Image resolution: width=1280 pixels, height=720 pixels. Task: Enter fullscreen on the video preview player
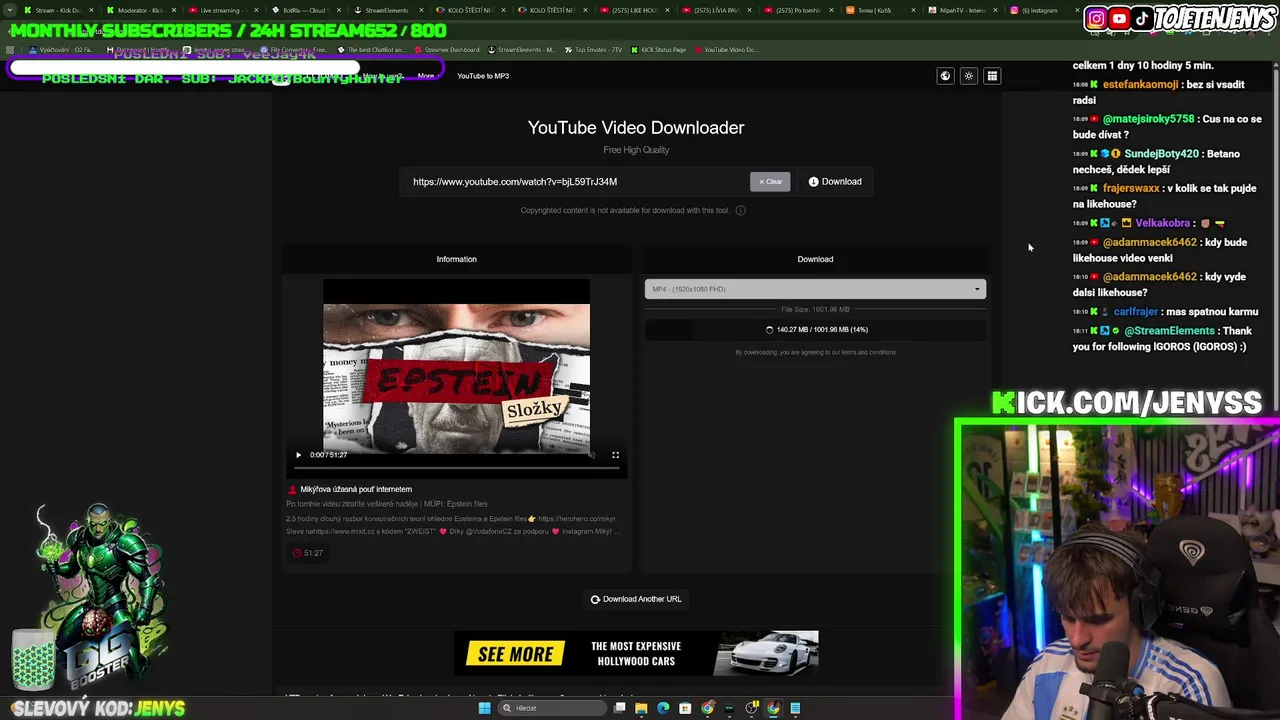[x=615, y=455]
